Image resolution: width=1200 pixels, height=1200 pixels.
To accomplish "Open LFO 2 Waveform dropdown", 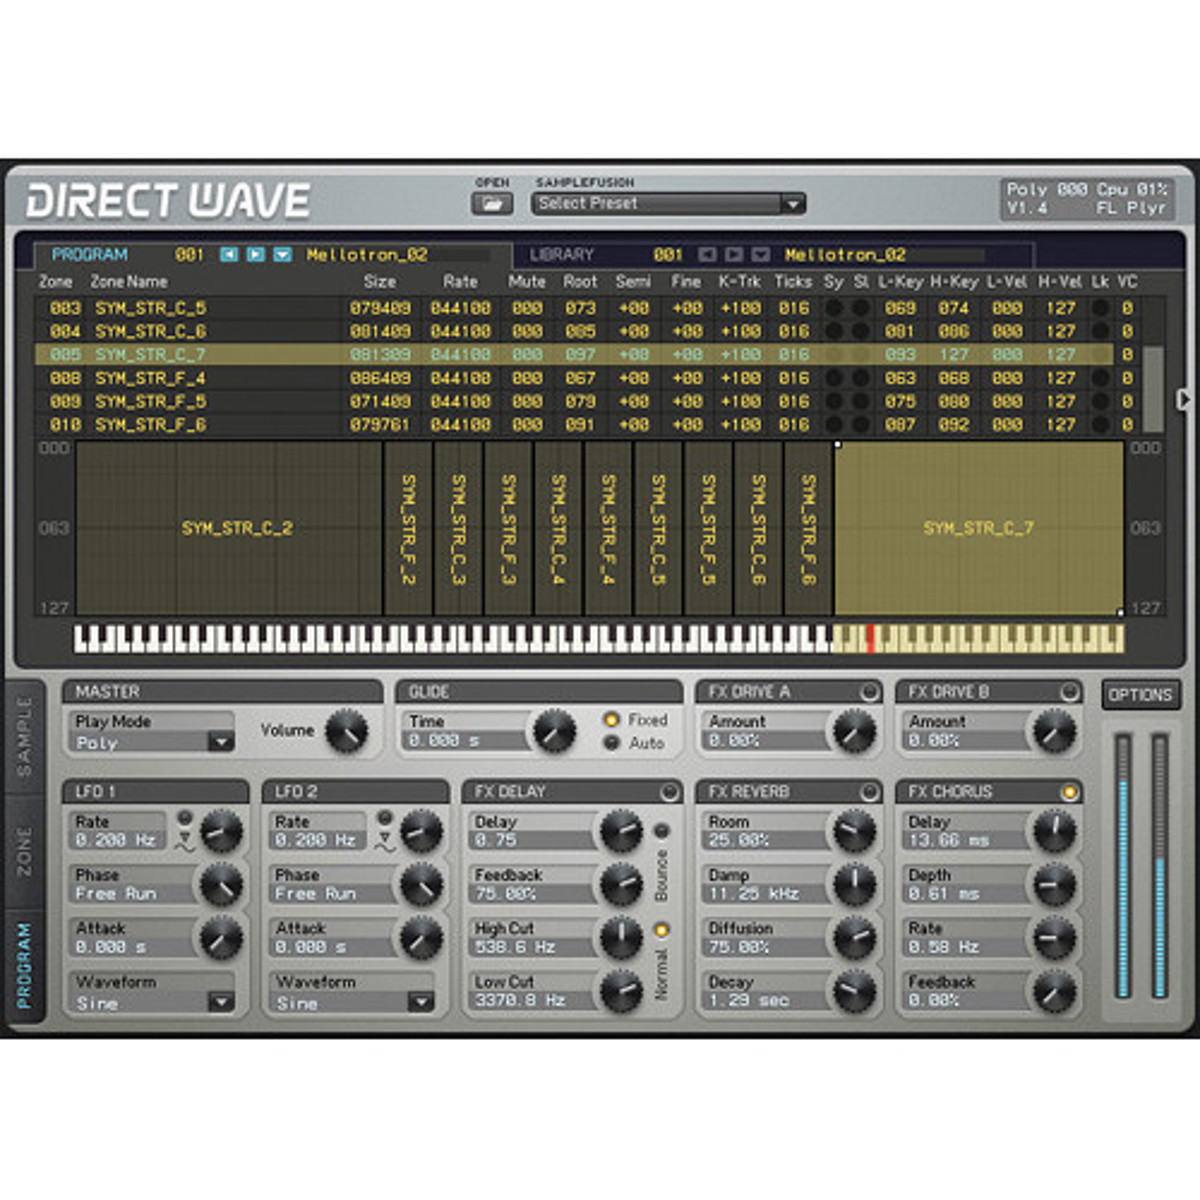I will point(353,1002).
